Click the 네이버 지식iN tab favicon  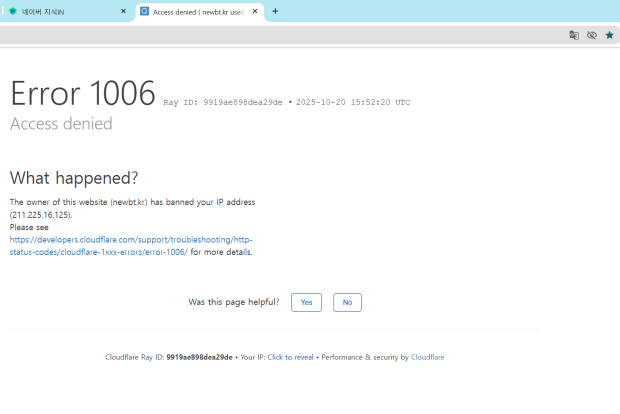[x=13, y=11]
